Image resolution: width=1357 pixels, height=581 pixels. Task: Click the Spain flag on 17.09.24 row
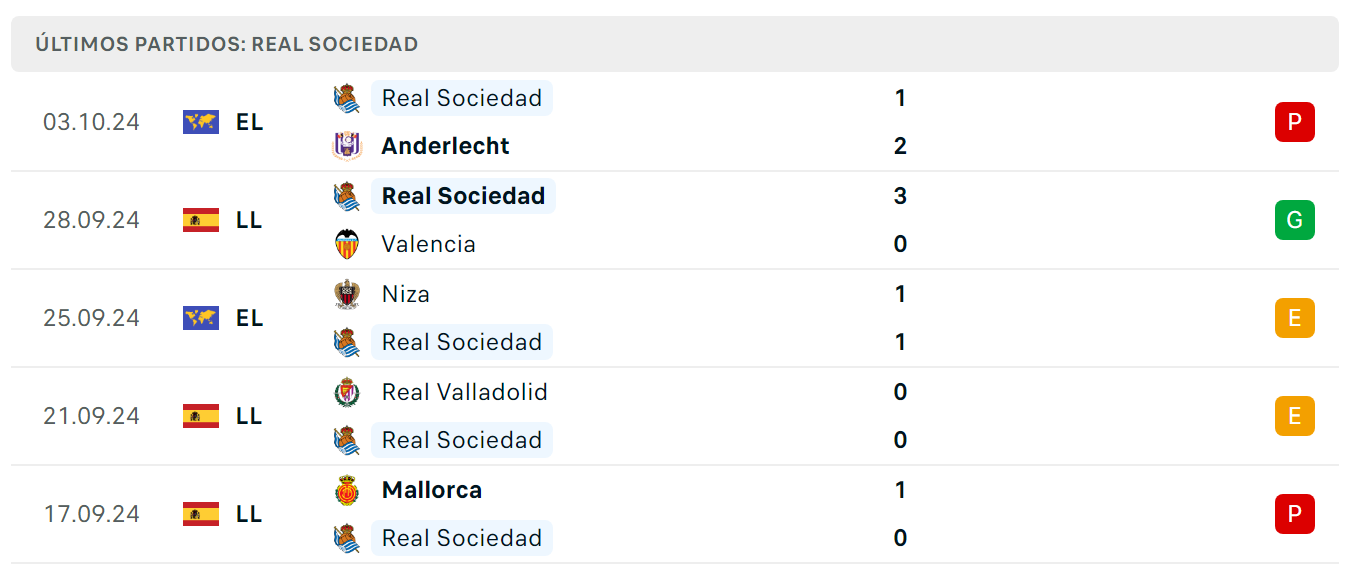coord(201,514)
